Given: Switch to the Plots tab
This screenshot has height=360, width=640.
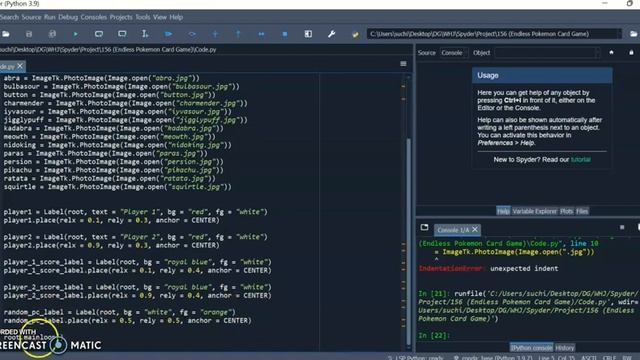Looking at the screenshot, I should (567, 211).
